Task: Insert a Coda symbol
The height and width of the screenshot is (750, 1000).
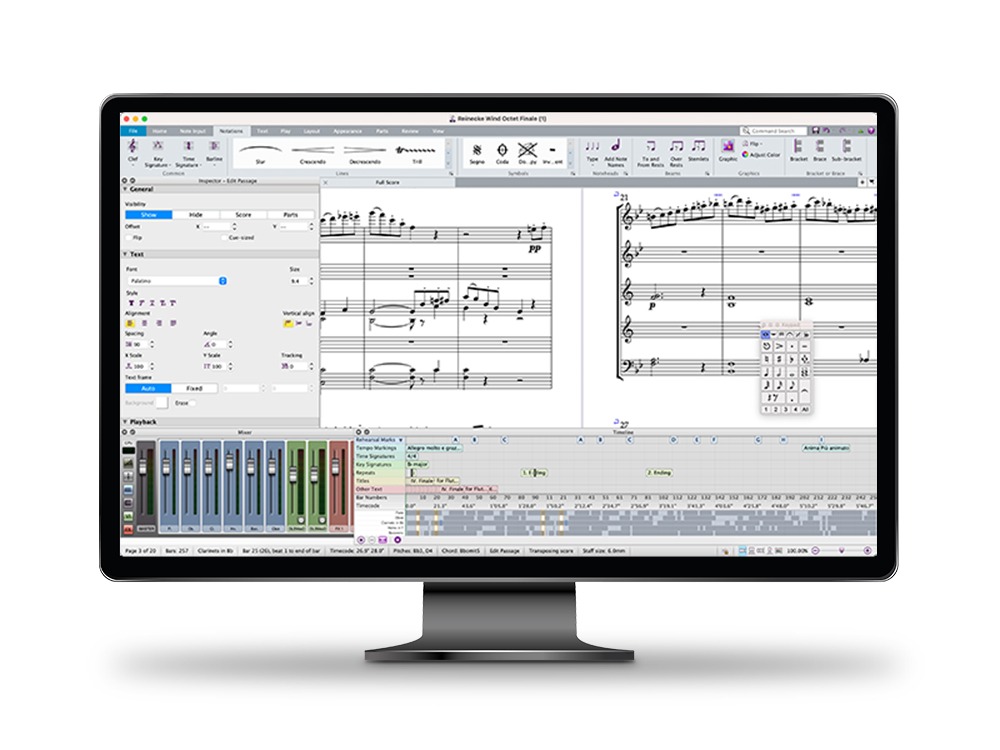Action: [x=500, y=150]
